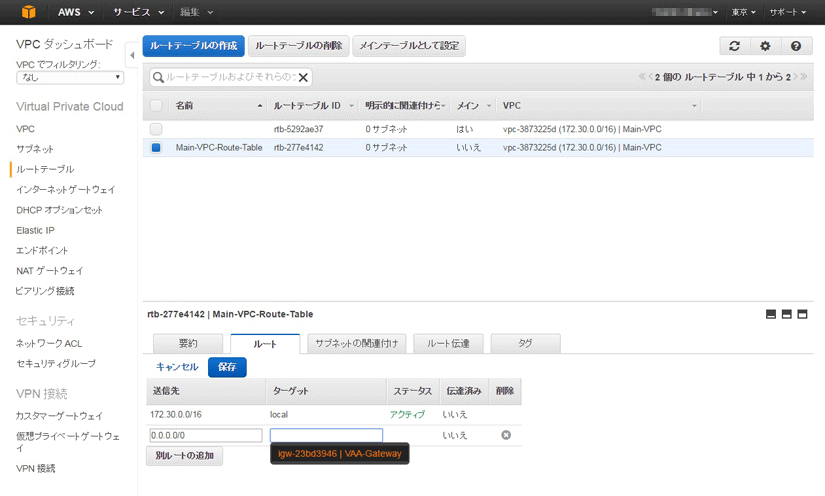The image size is (825, 496).
Task: Open the help question mark icon
Action: (795, 46)
